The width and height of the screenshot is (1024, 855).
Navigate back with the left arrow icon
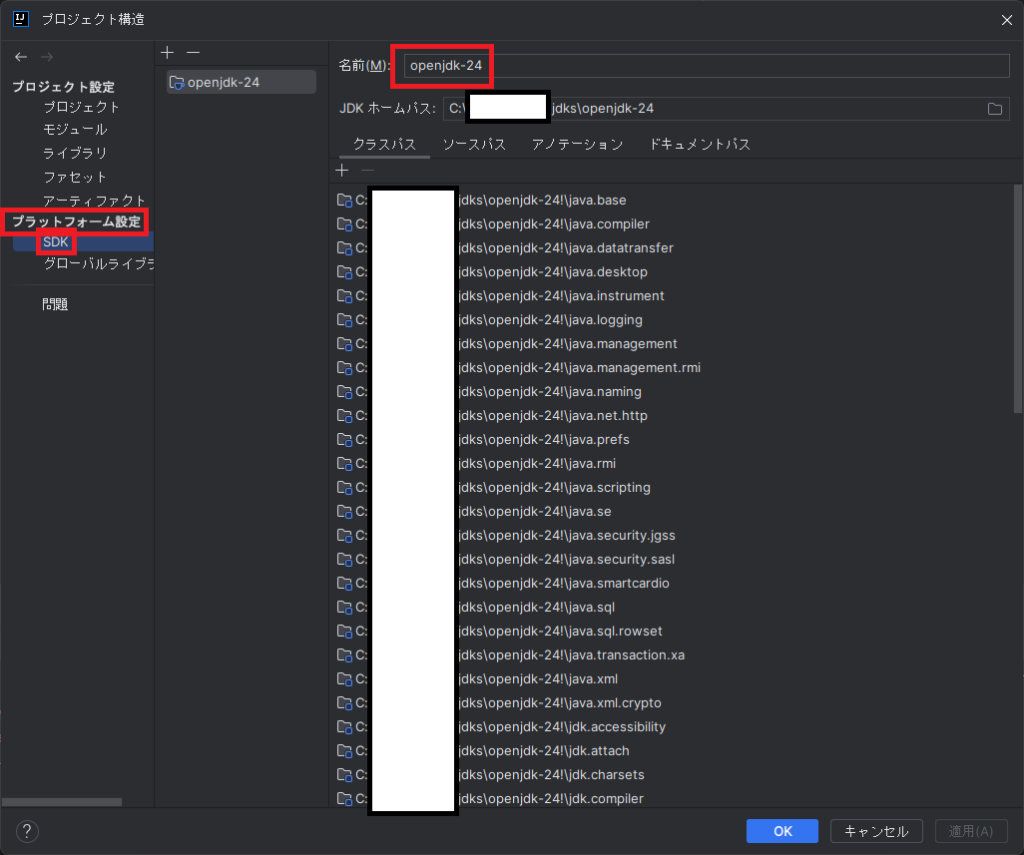[x=20, y=57]
